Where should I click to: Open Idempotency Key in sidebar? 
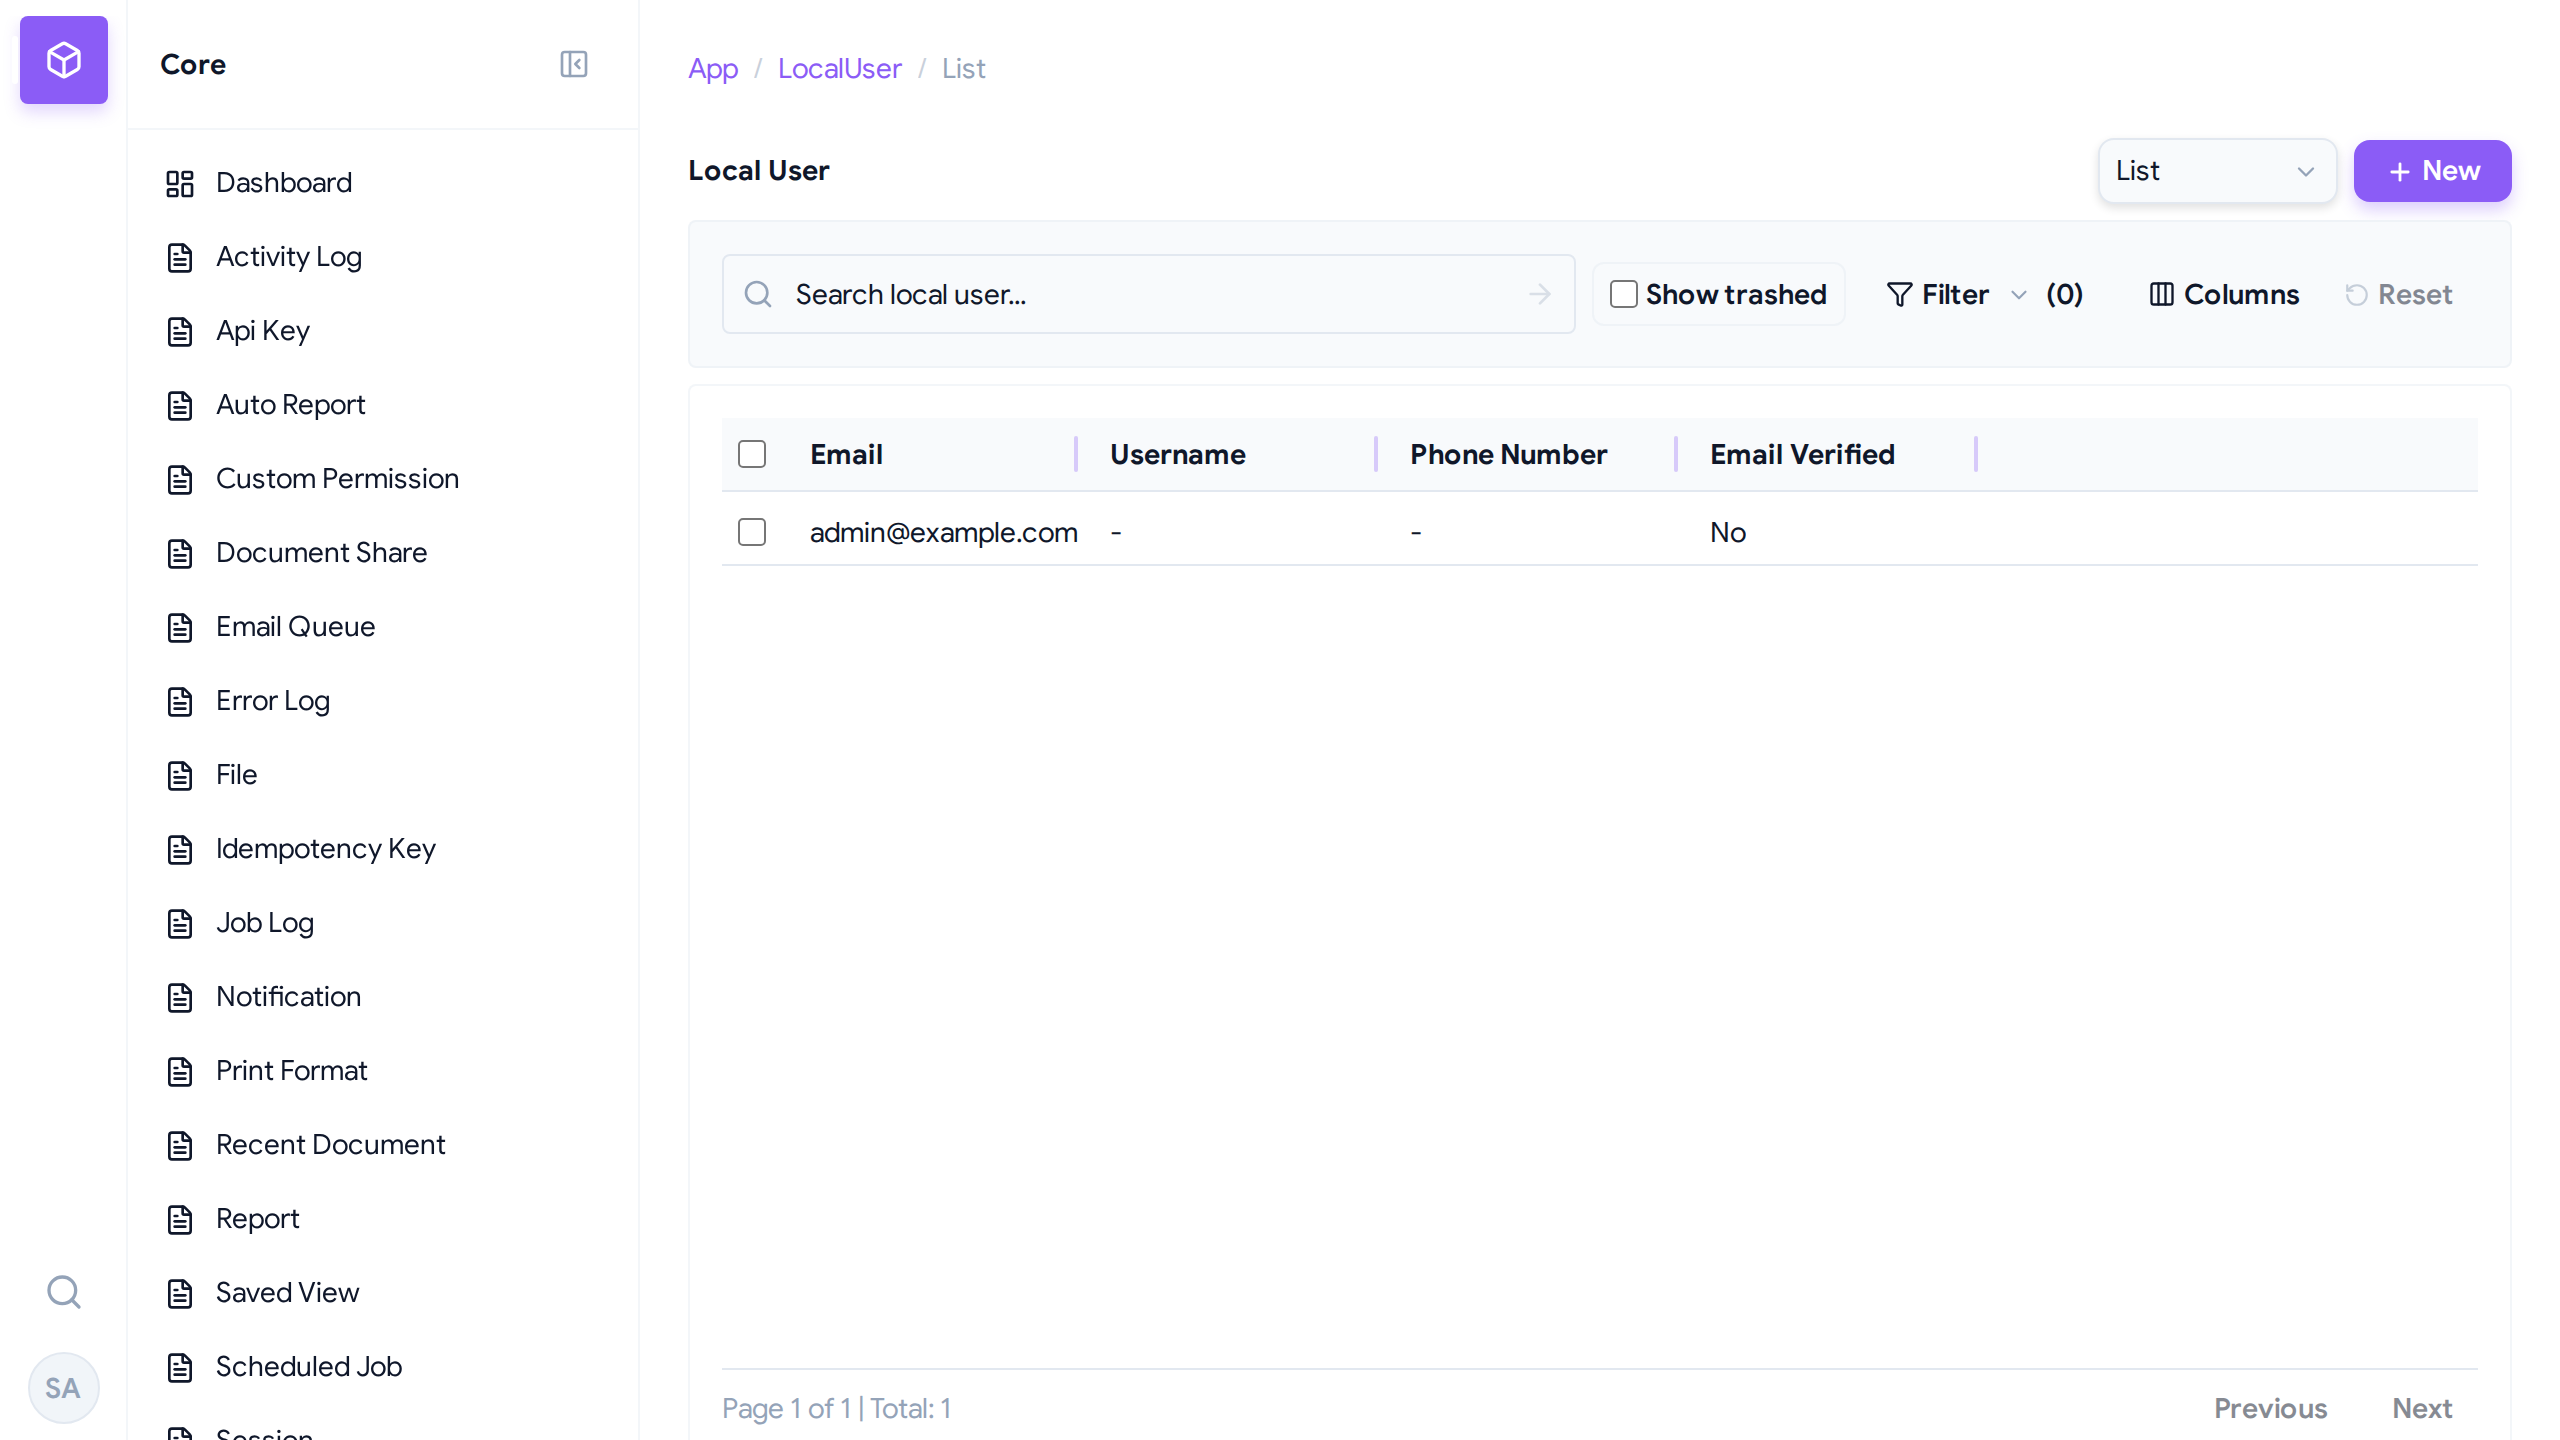[326, 848]
